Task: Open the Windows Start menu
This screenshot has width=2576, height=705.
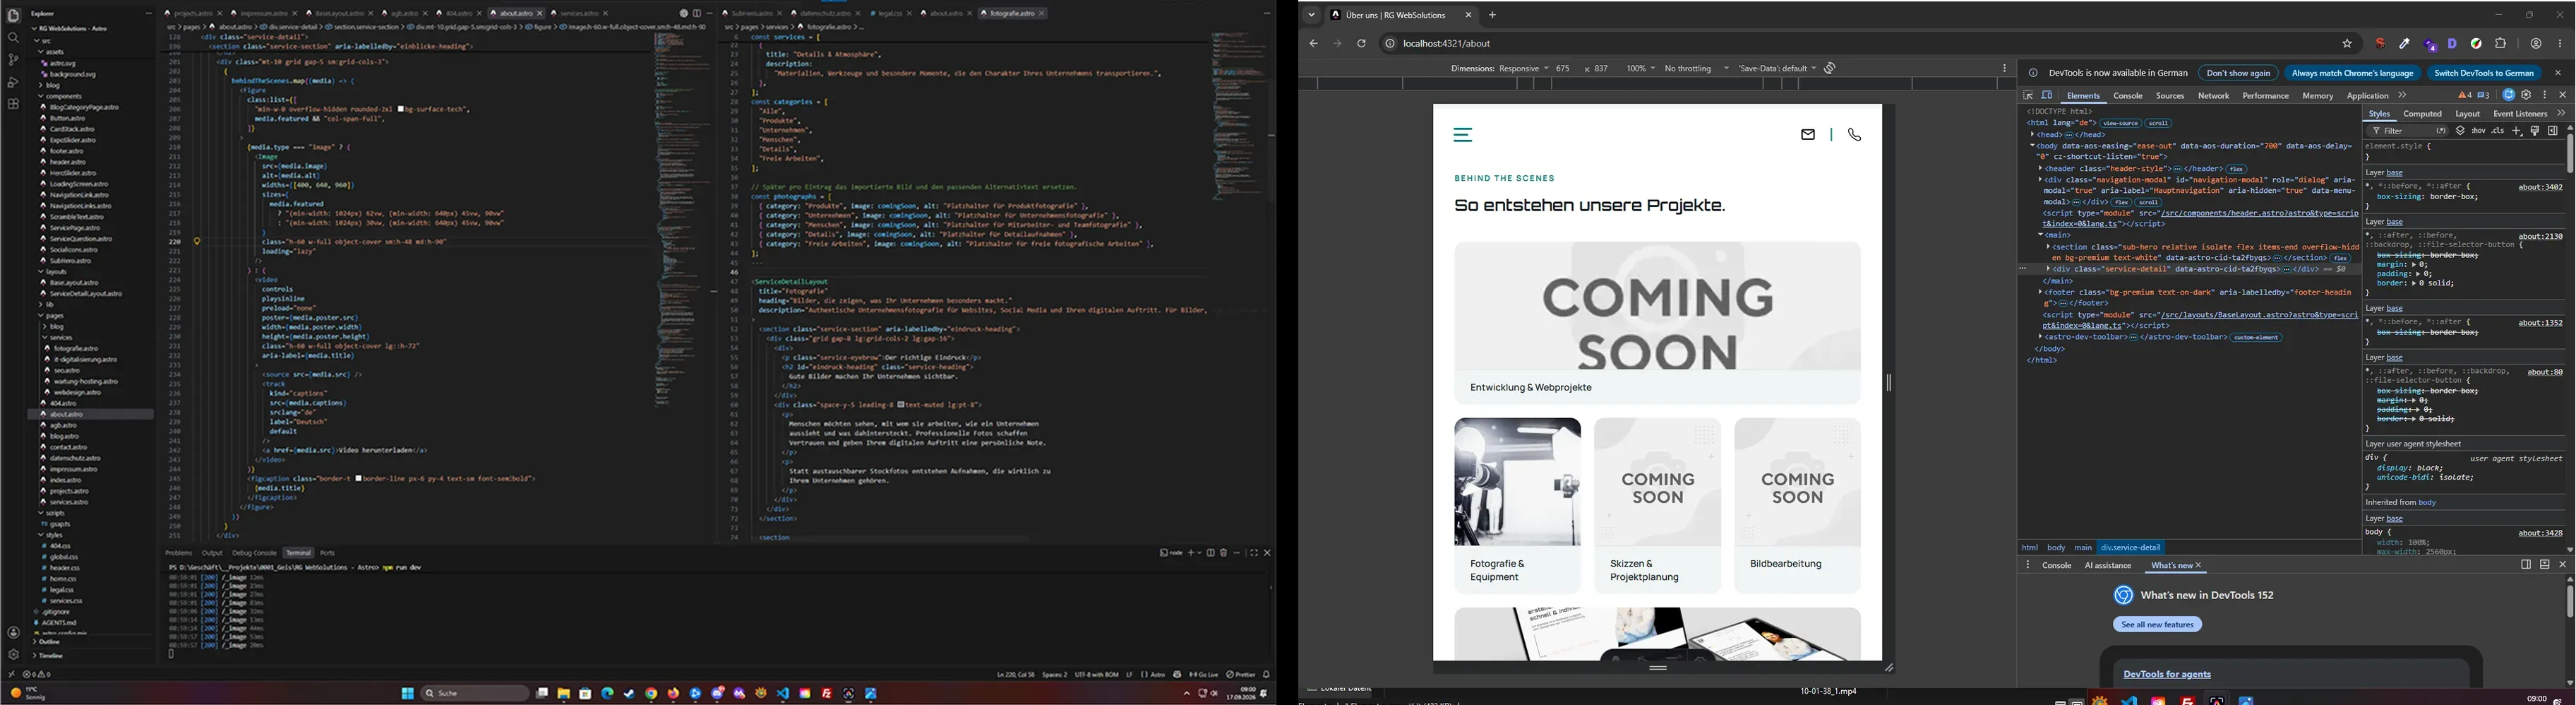Action: point(407,694)
